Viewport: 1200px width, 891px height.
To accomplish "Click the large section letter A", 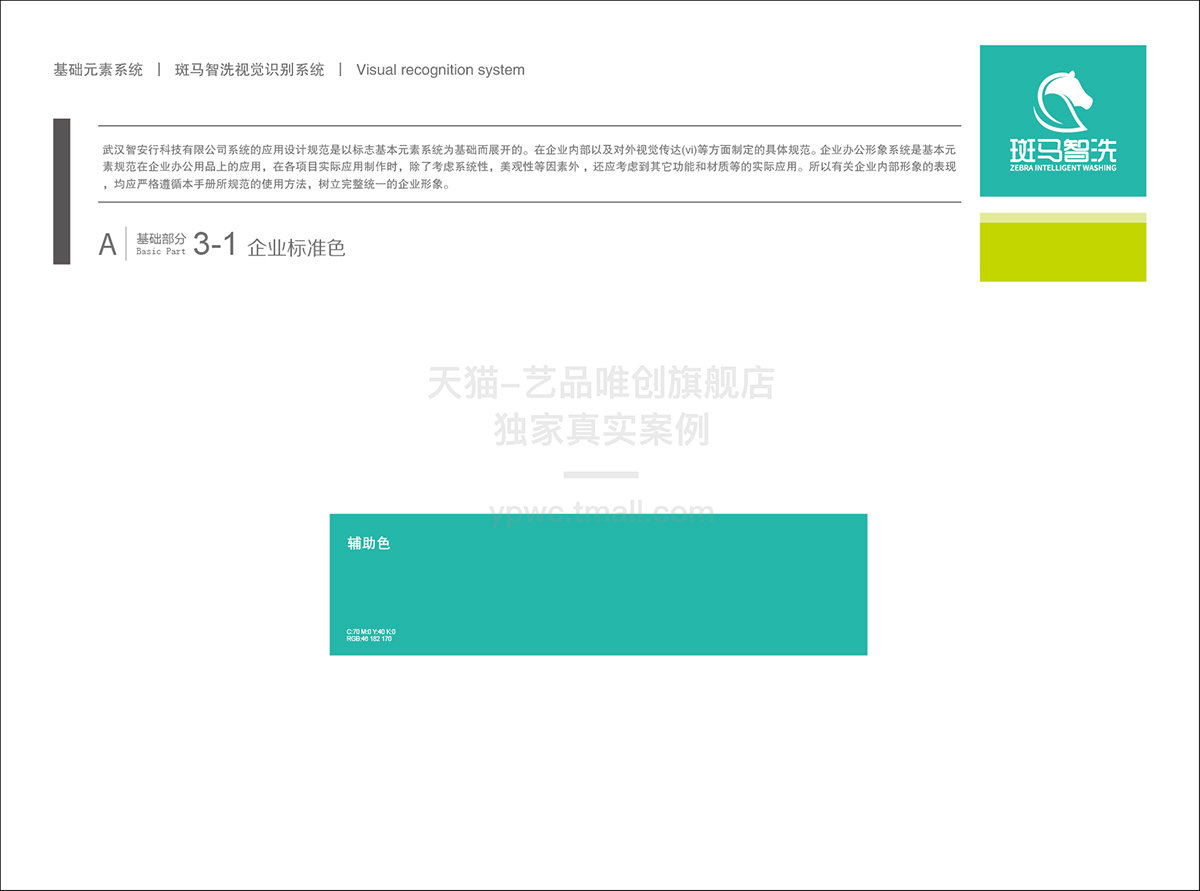I will 107,245.
